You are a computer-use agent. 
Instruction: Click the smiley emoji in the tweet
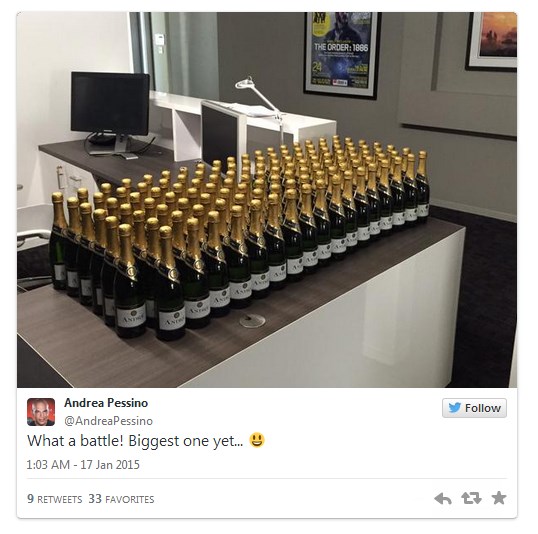tap(257, 440)
